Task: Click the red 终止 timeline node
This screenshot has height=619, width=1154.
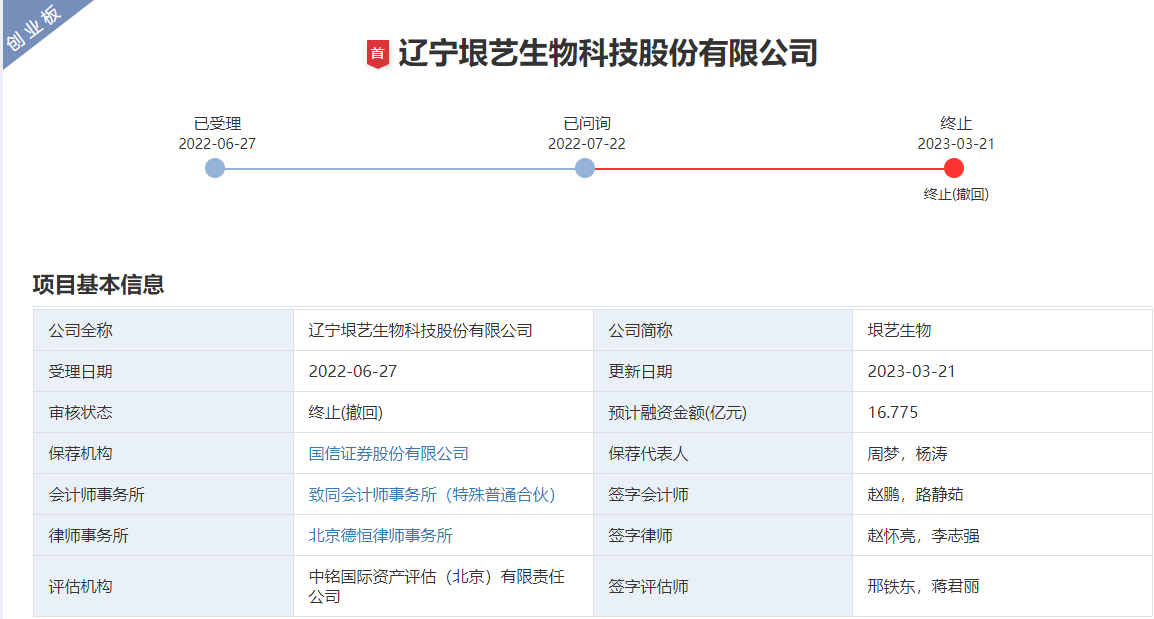Action: click(954, 168)
